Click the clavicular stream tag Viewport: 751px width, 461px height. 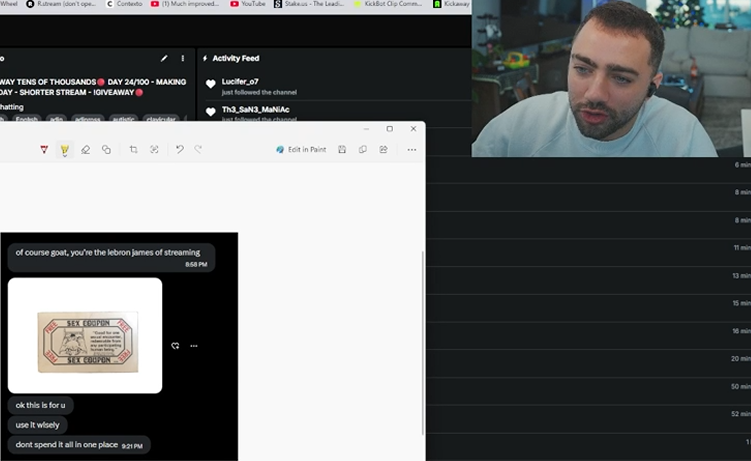[161, 119]
